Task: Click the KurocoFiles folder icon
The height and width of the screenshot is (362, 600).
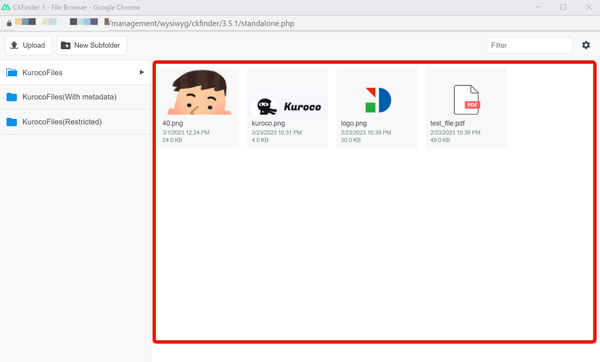Action: tap(12, 72)
